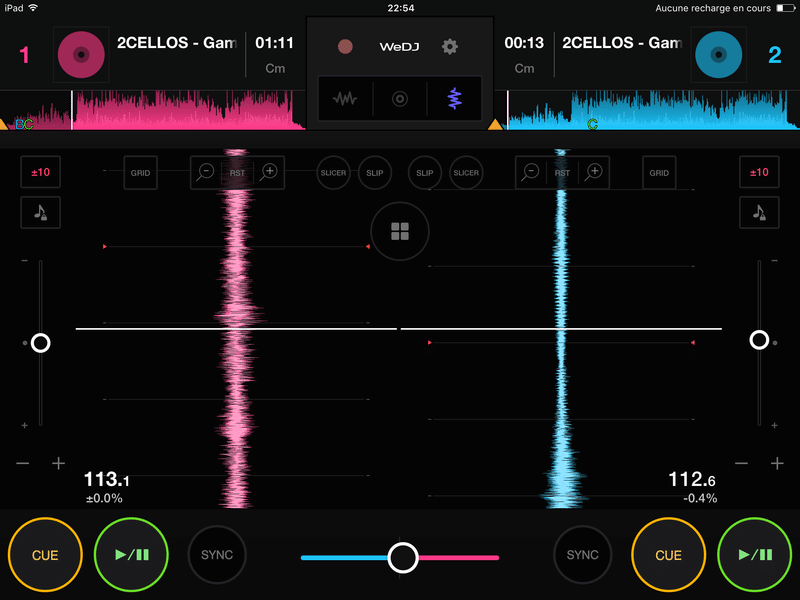The width and height of the screenshot is (800, 600).
Task: Tap deck 2 orange cue point triangle
Action: coord(495,124)
